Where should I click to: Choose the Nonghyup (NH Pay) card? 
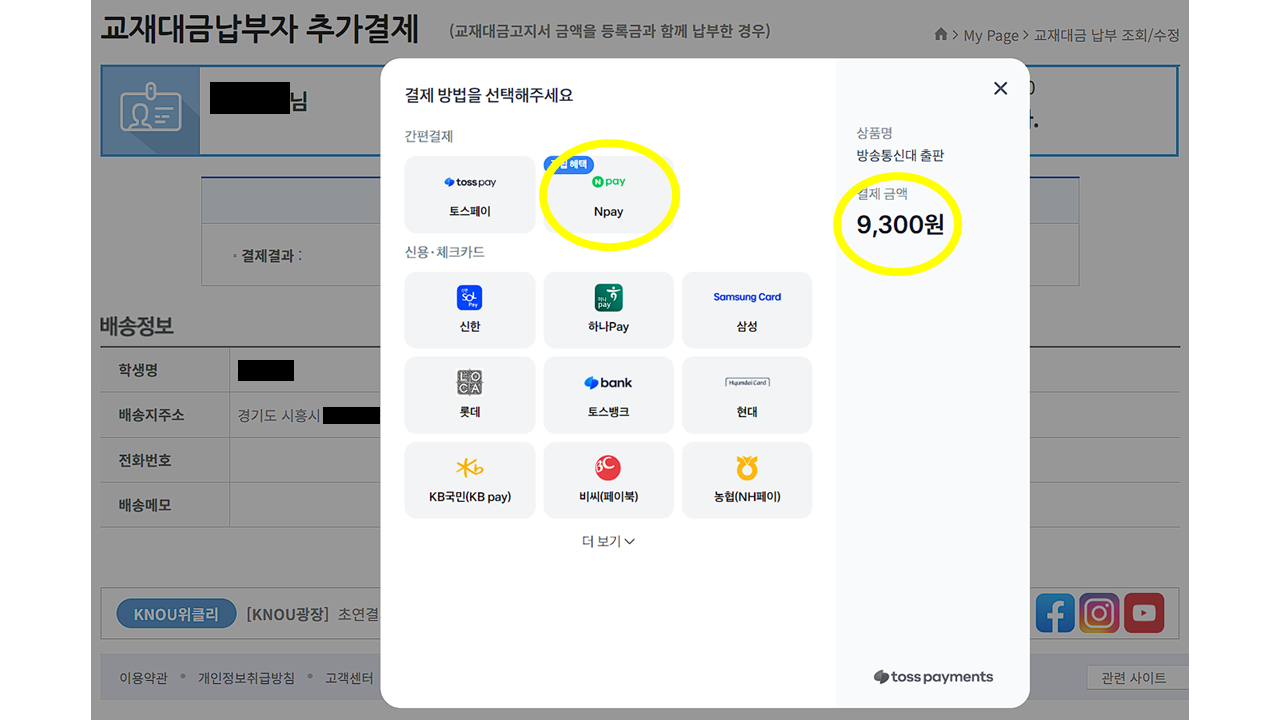pos(747,480)
